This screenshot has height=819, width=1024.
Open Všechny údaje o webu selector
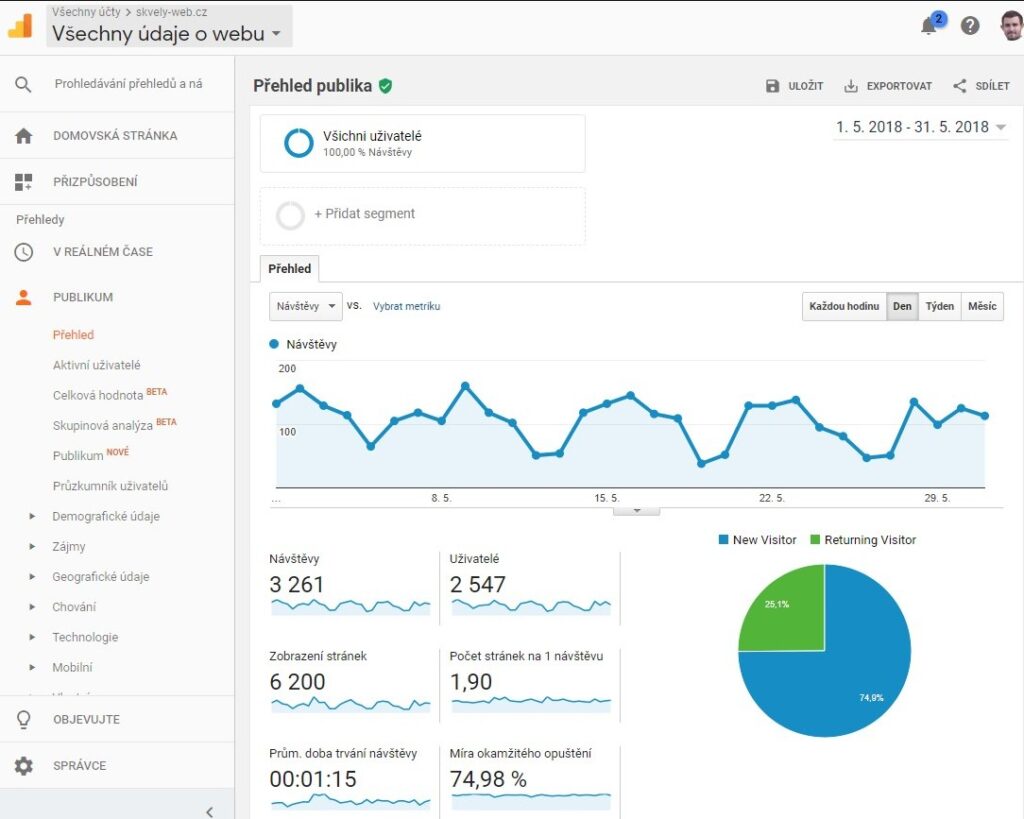click(167, 34)
